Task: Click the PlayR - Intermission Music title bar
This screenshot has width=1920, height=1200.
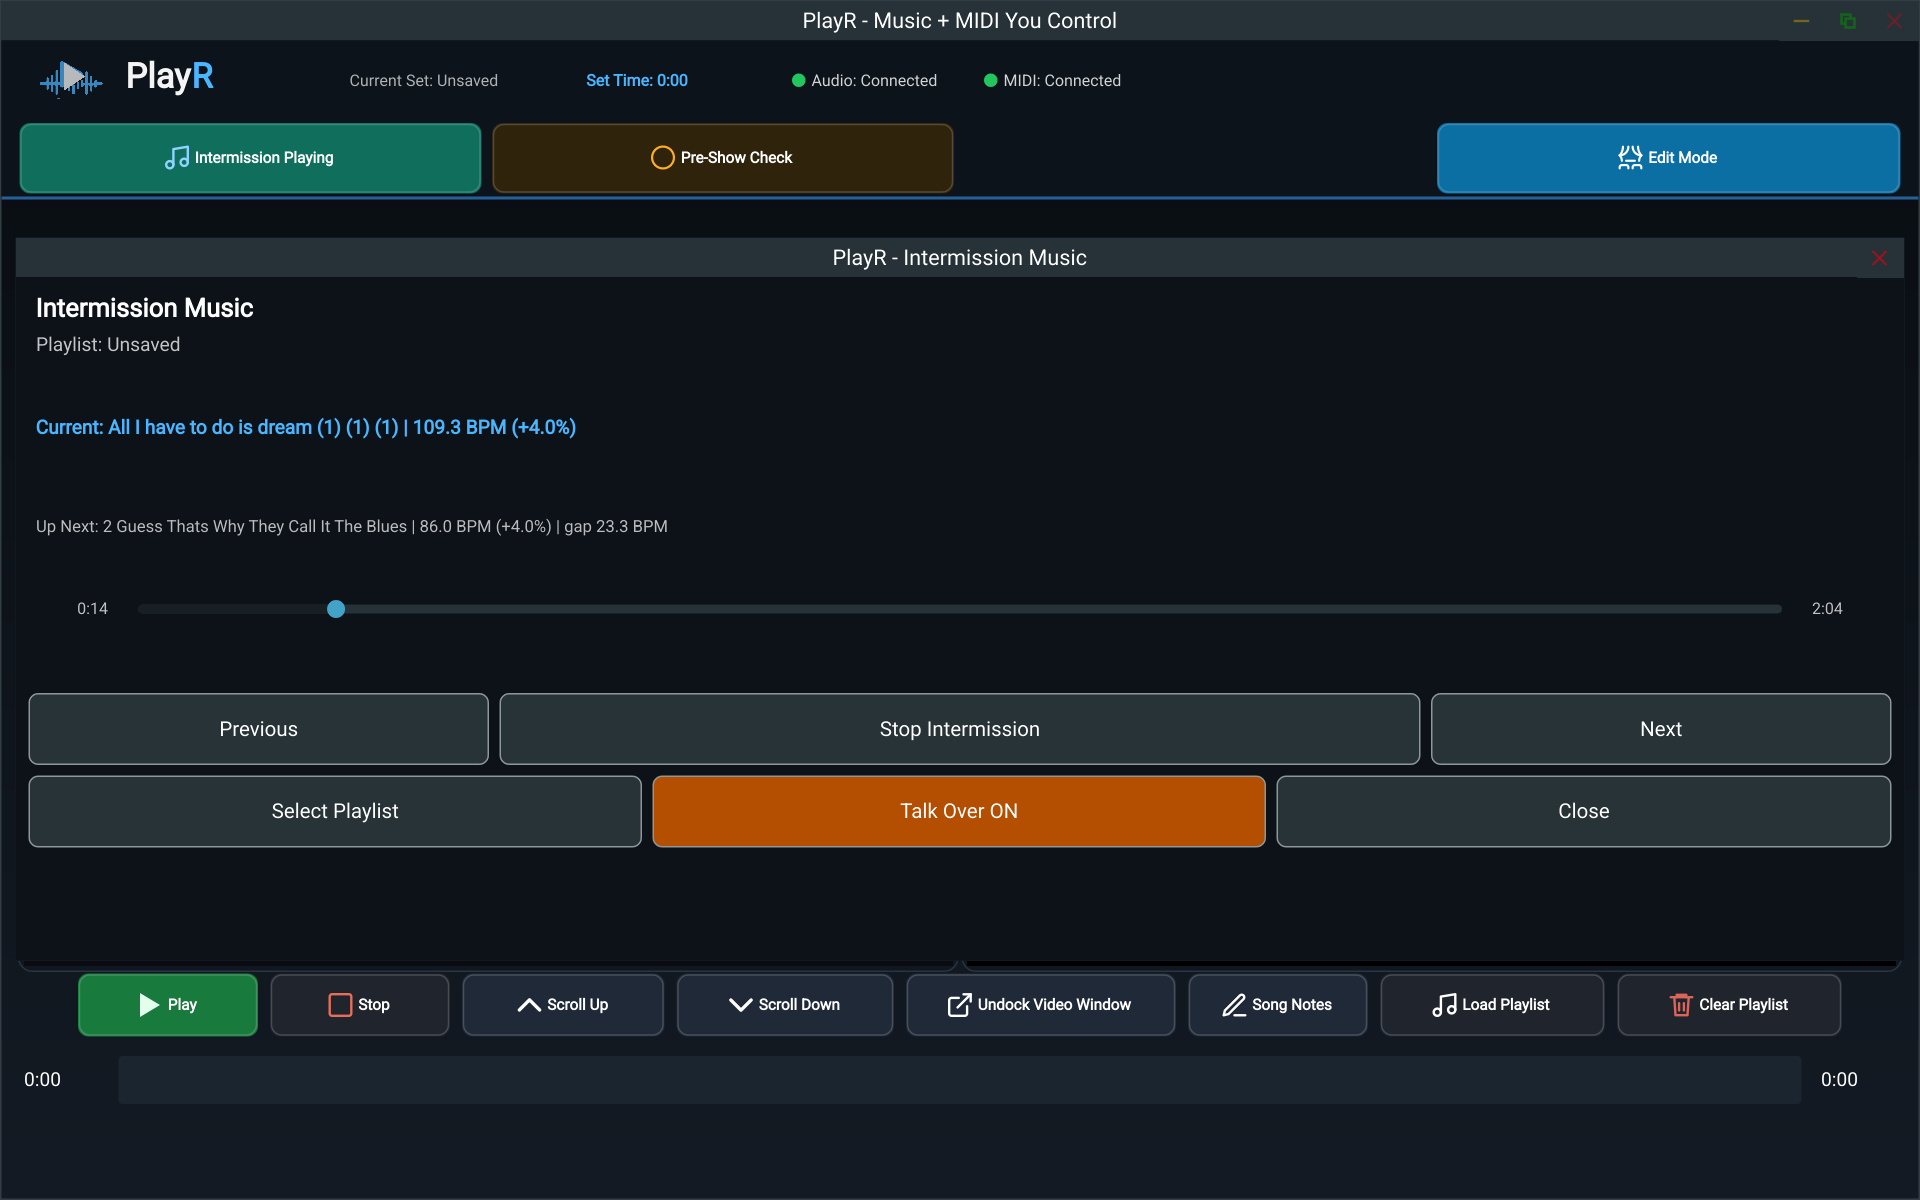Action: [959, 258]
